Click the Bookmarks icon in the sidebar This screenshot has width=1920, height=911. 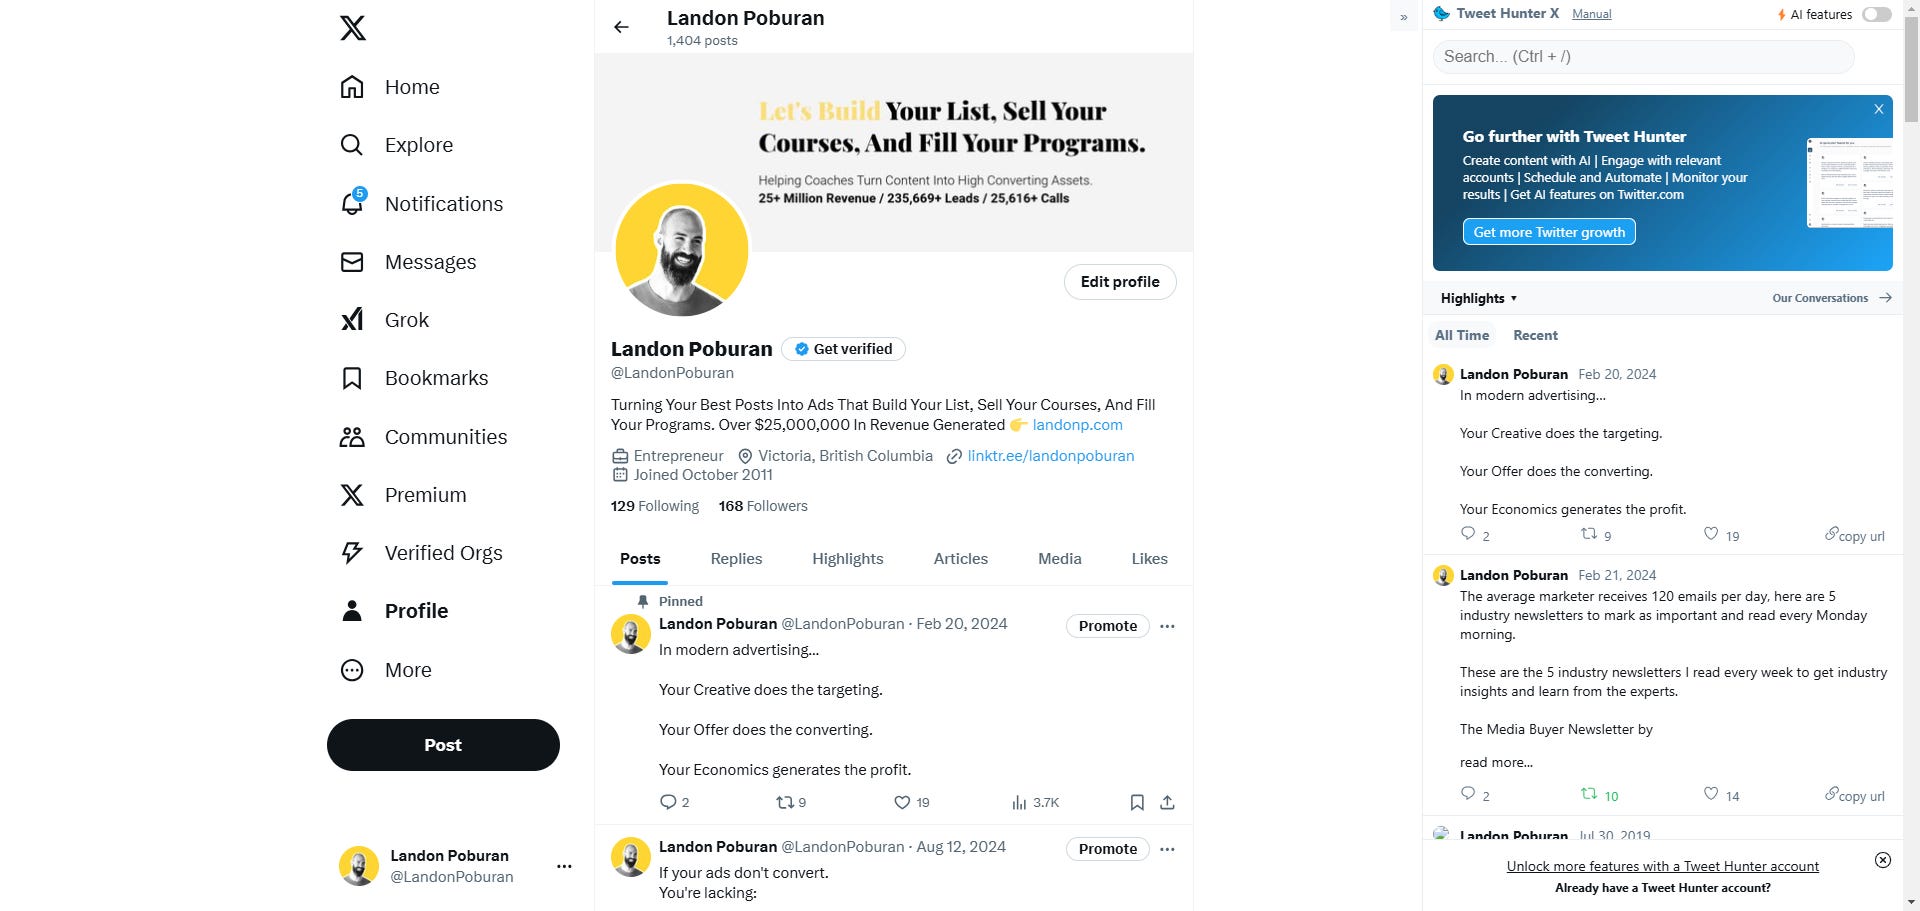[352, 378]
